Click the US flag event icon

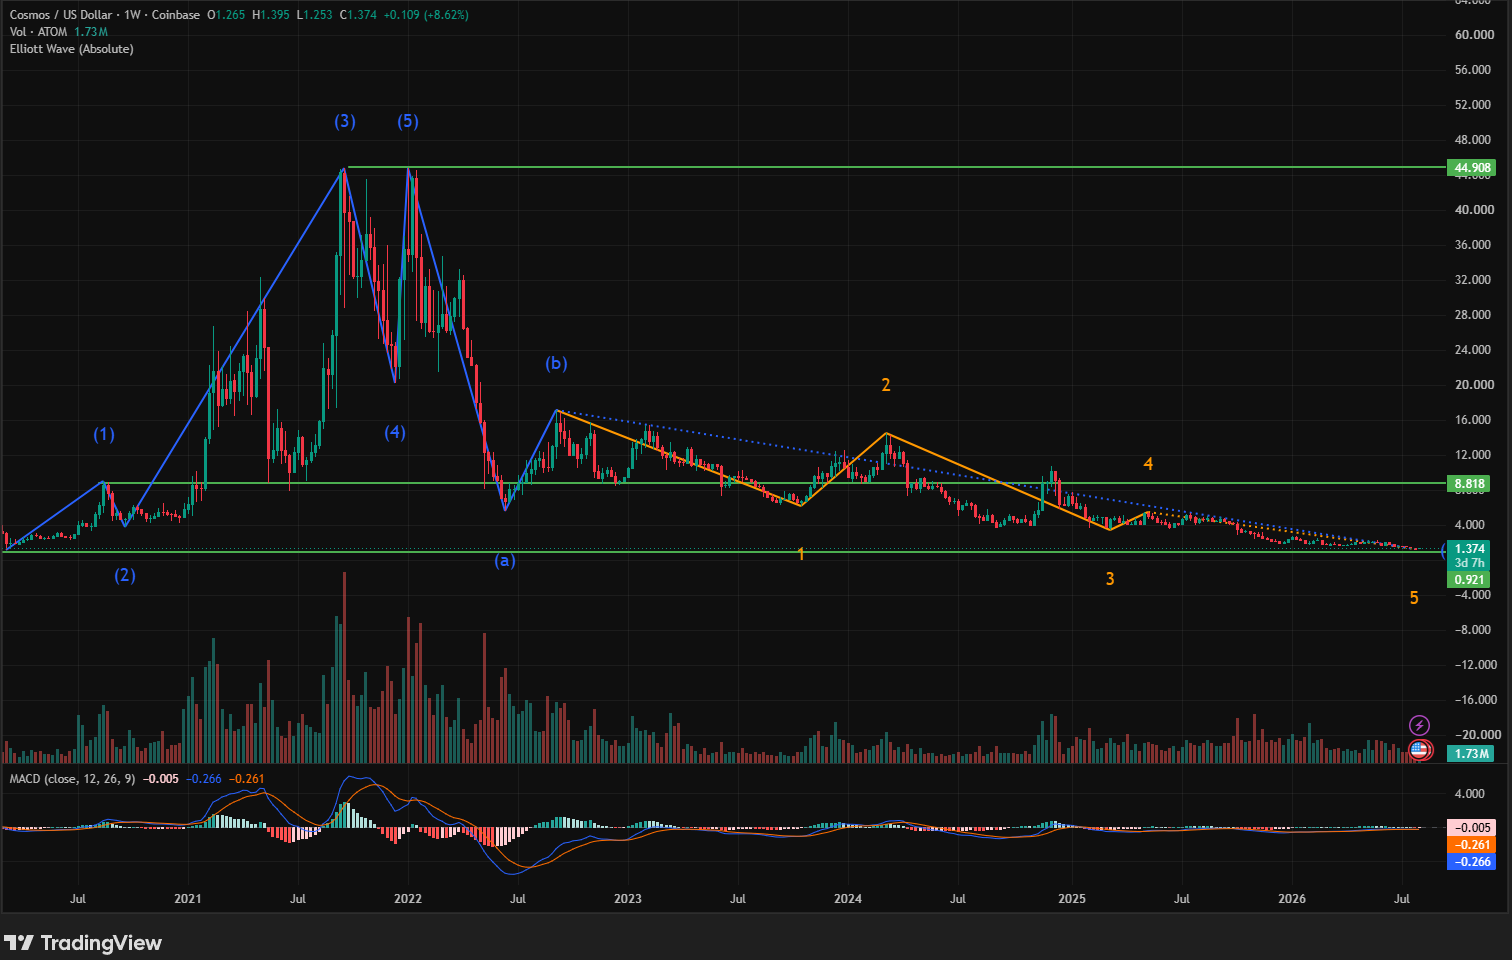click(x=1419, y=749)
